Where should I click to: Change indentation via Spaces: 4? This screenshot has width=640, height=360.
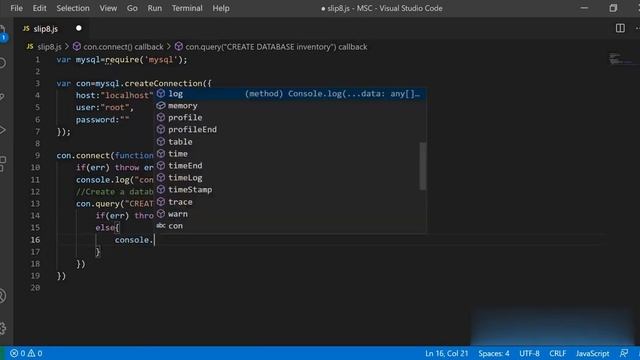pos(494,353)
